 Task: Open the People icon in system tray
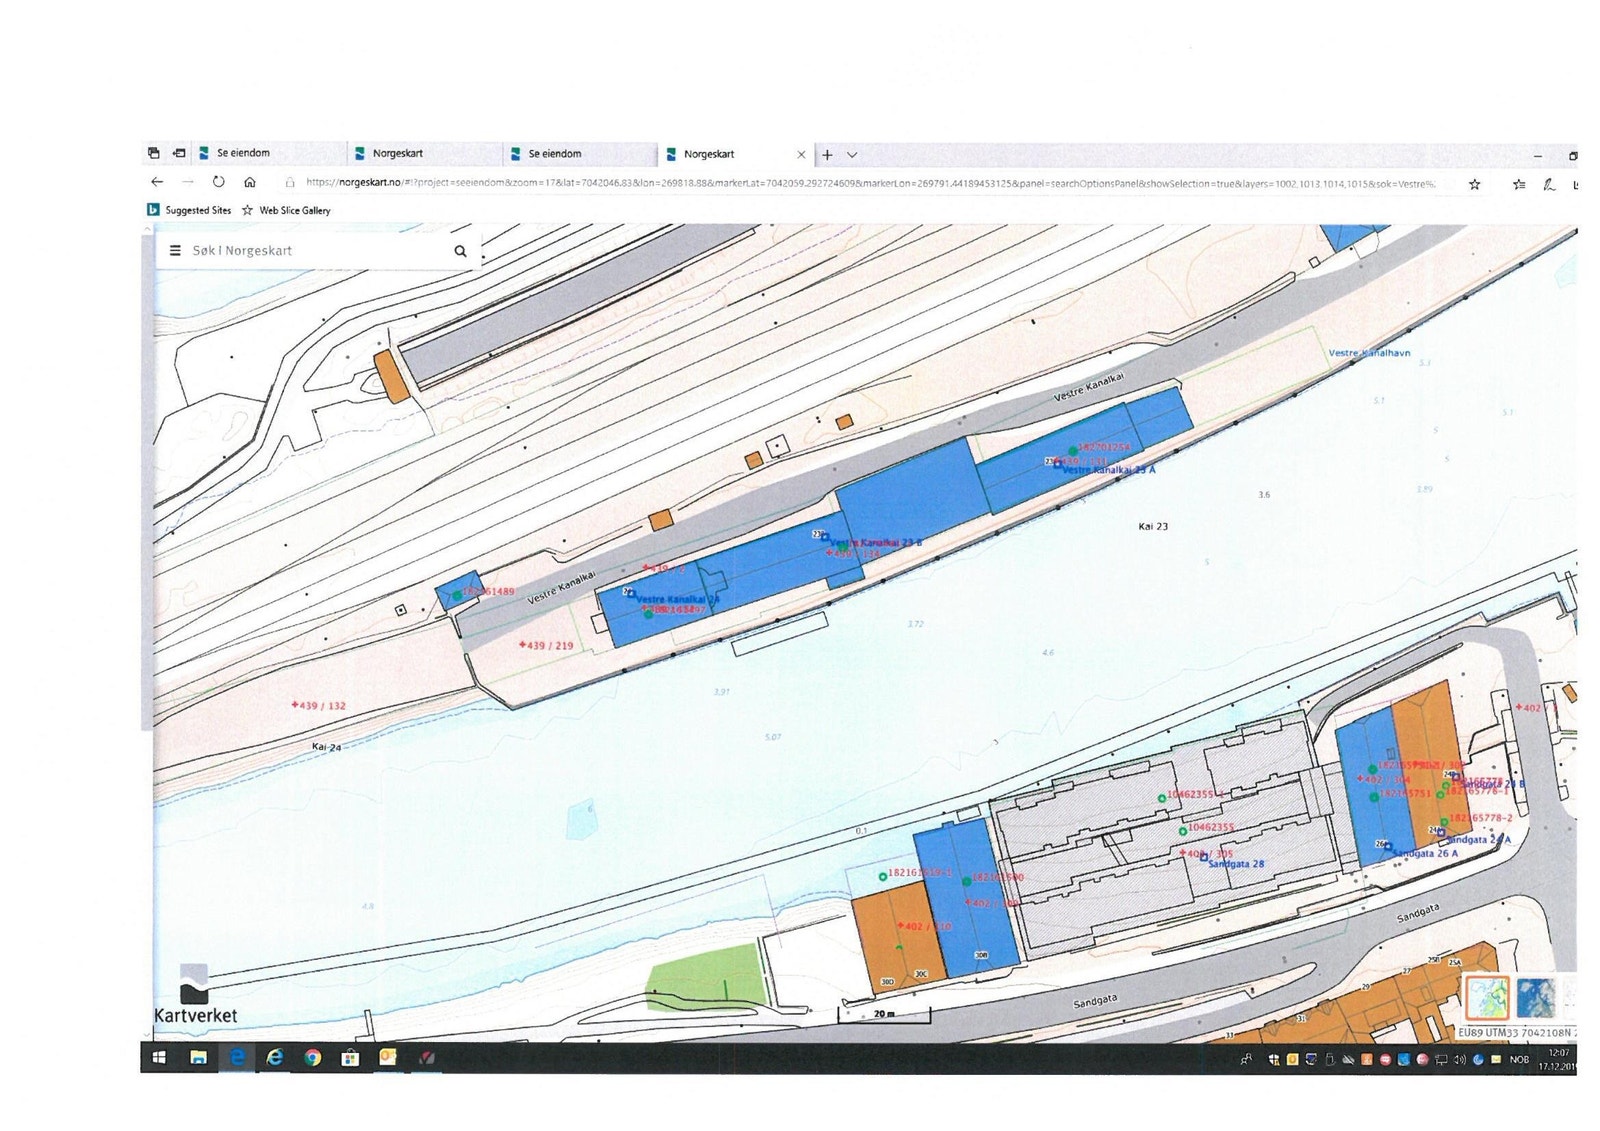[x=1246, y=1060]
